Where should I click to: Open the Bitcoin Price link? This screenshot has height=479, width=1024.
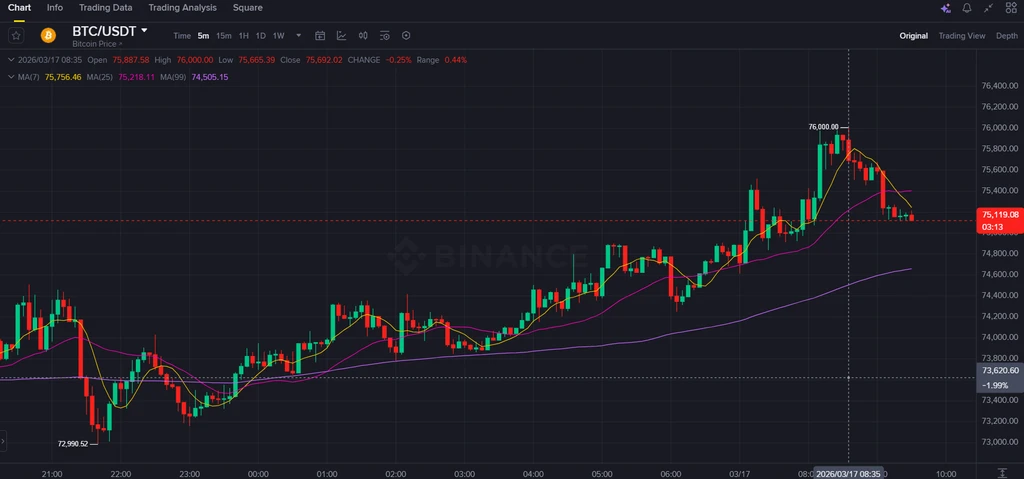tap(97, 44)
